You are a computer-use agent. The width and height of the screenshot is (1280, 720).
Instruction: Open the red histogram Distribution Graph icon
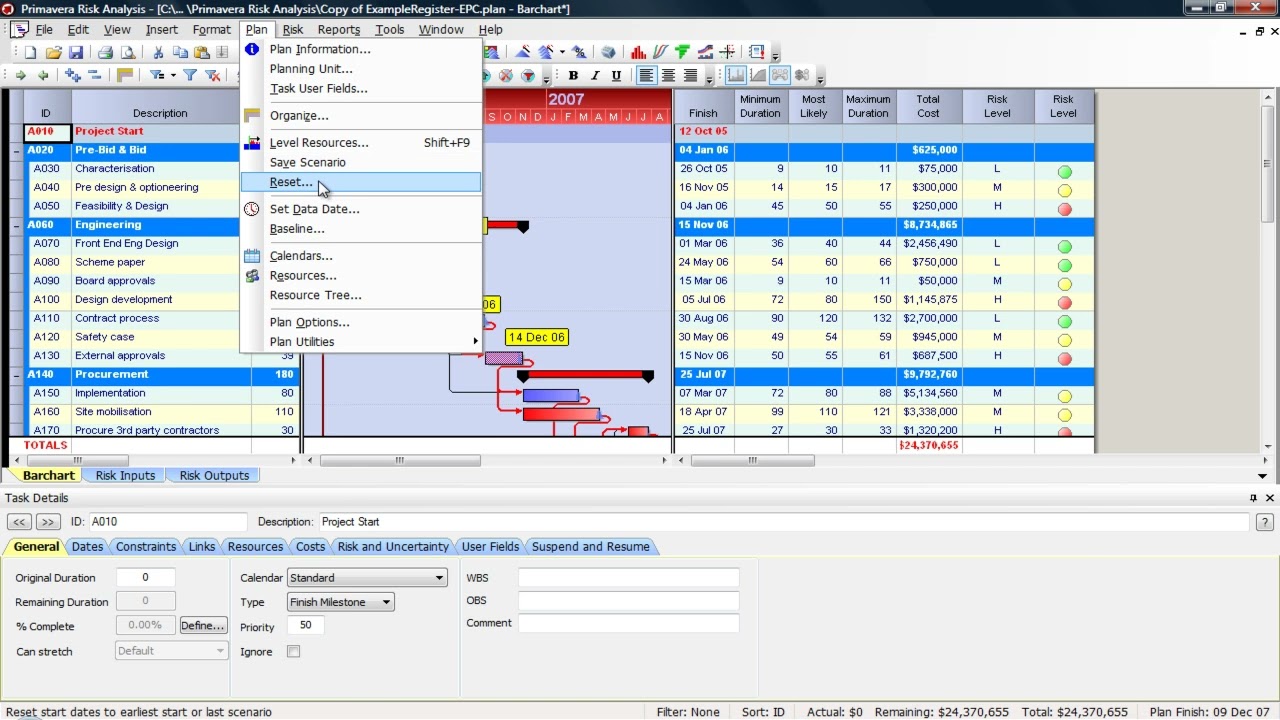click(x=638, y=52)
